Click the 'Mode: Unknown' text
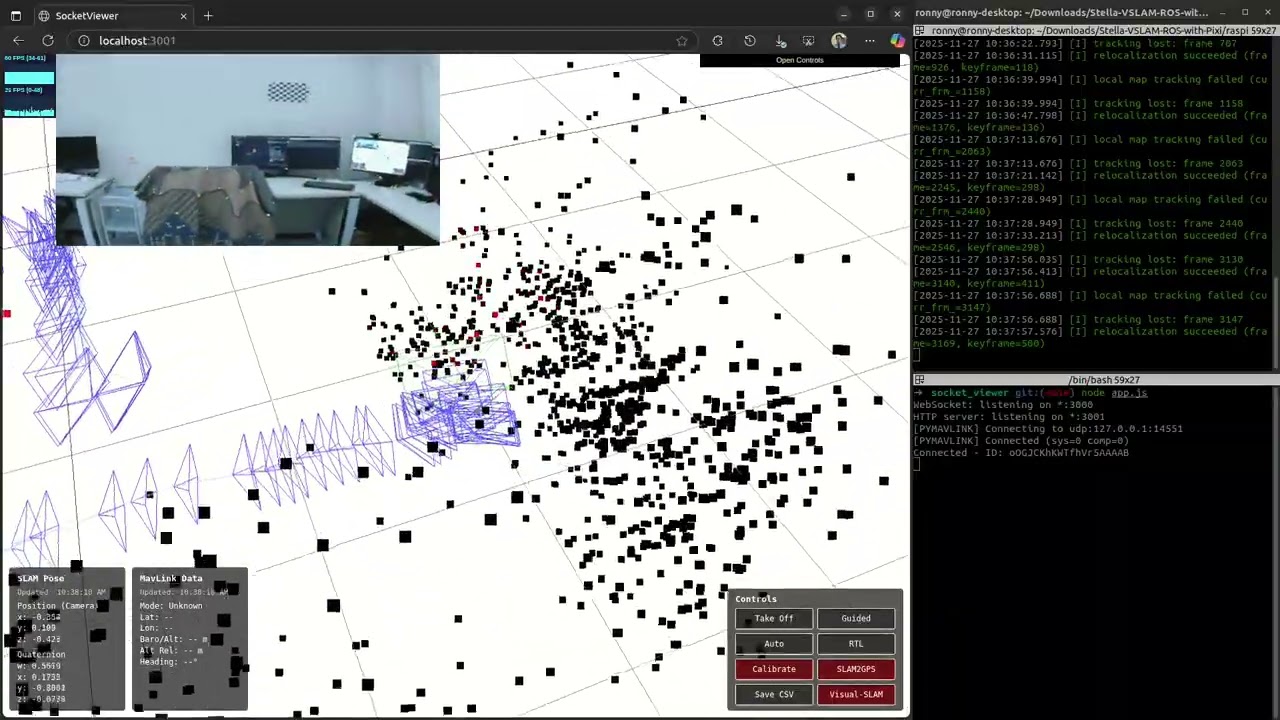Screen dimensions: 1280x720 171,606
